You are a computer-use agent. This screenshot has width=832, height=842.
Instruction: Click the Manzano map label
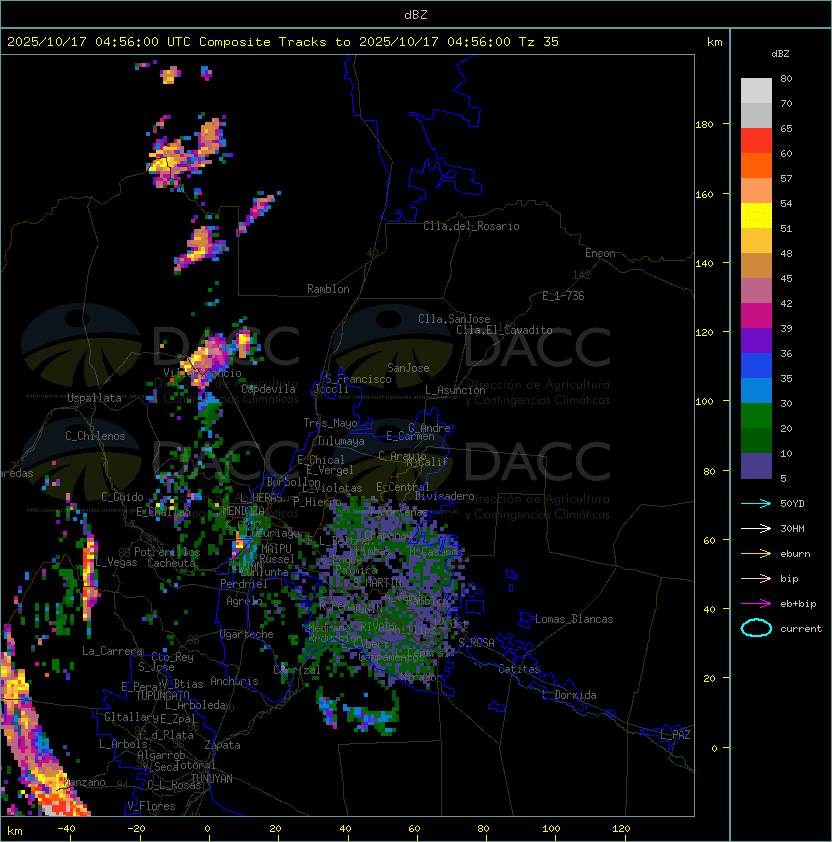(84, 782)
